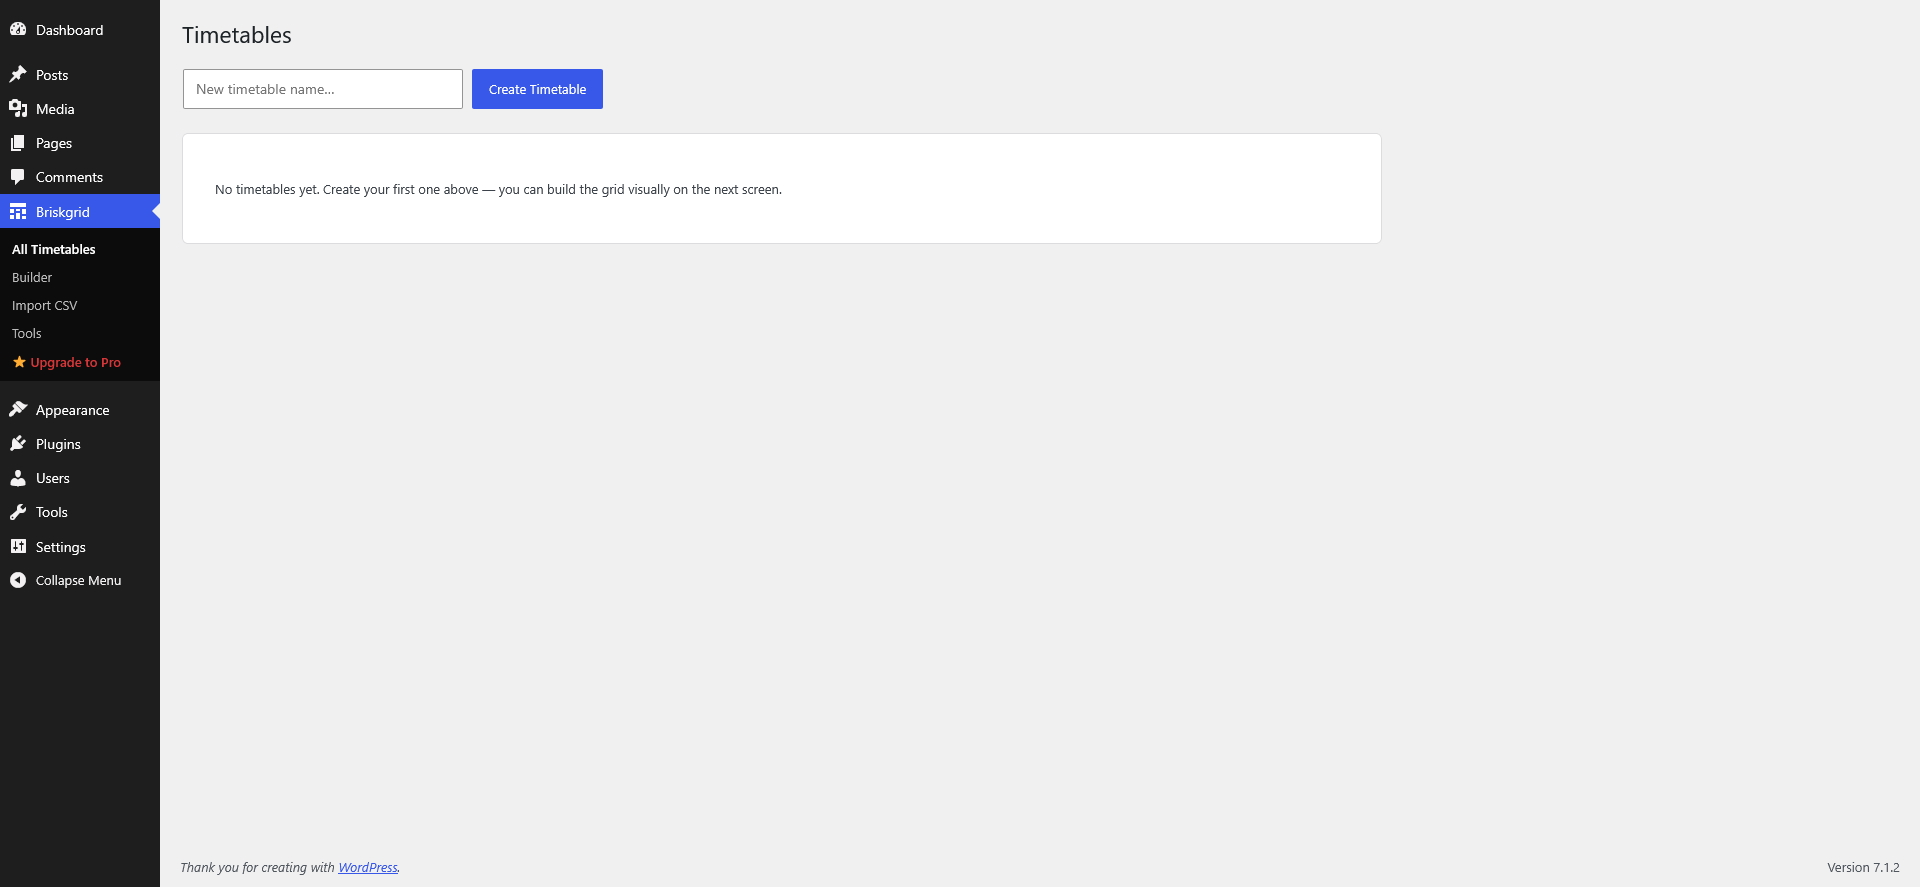The image size is (1920, 887).
Task: Click the Version 7.1.2 footer text
Action: [1863, 867]
